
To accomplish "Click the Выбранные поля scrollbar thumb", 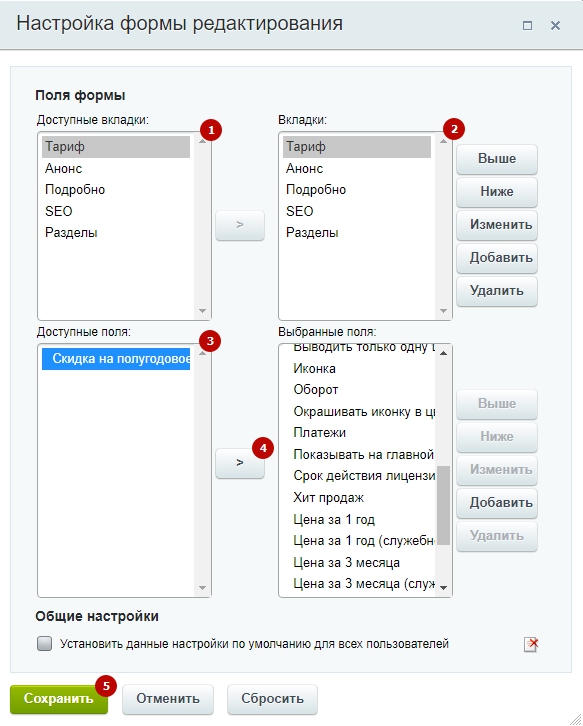I will (444, 505).
